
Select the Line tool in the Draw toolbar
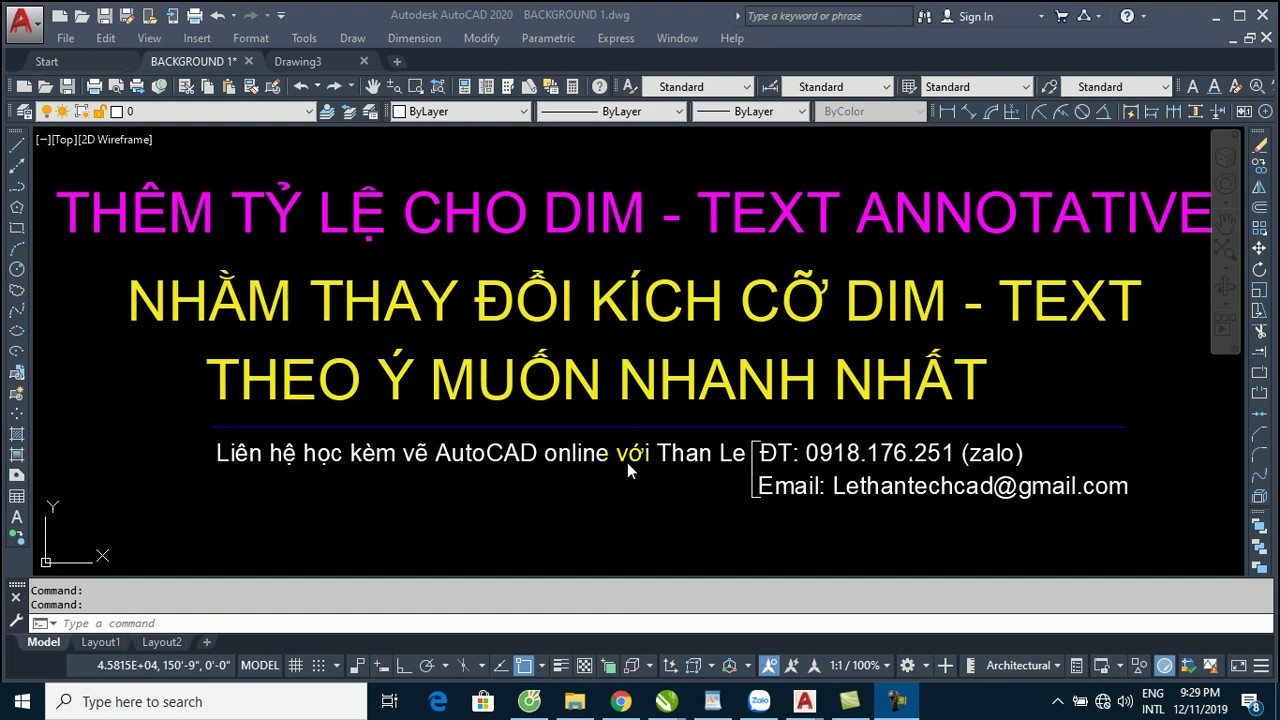(x=17, y=145)
